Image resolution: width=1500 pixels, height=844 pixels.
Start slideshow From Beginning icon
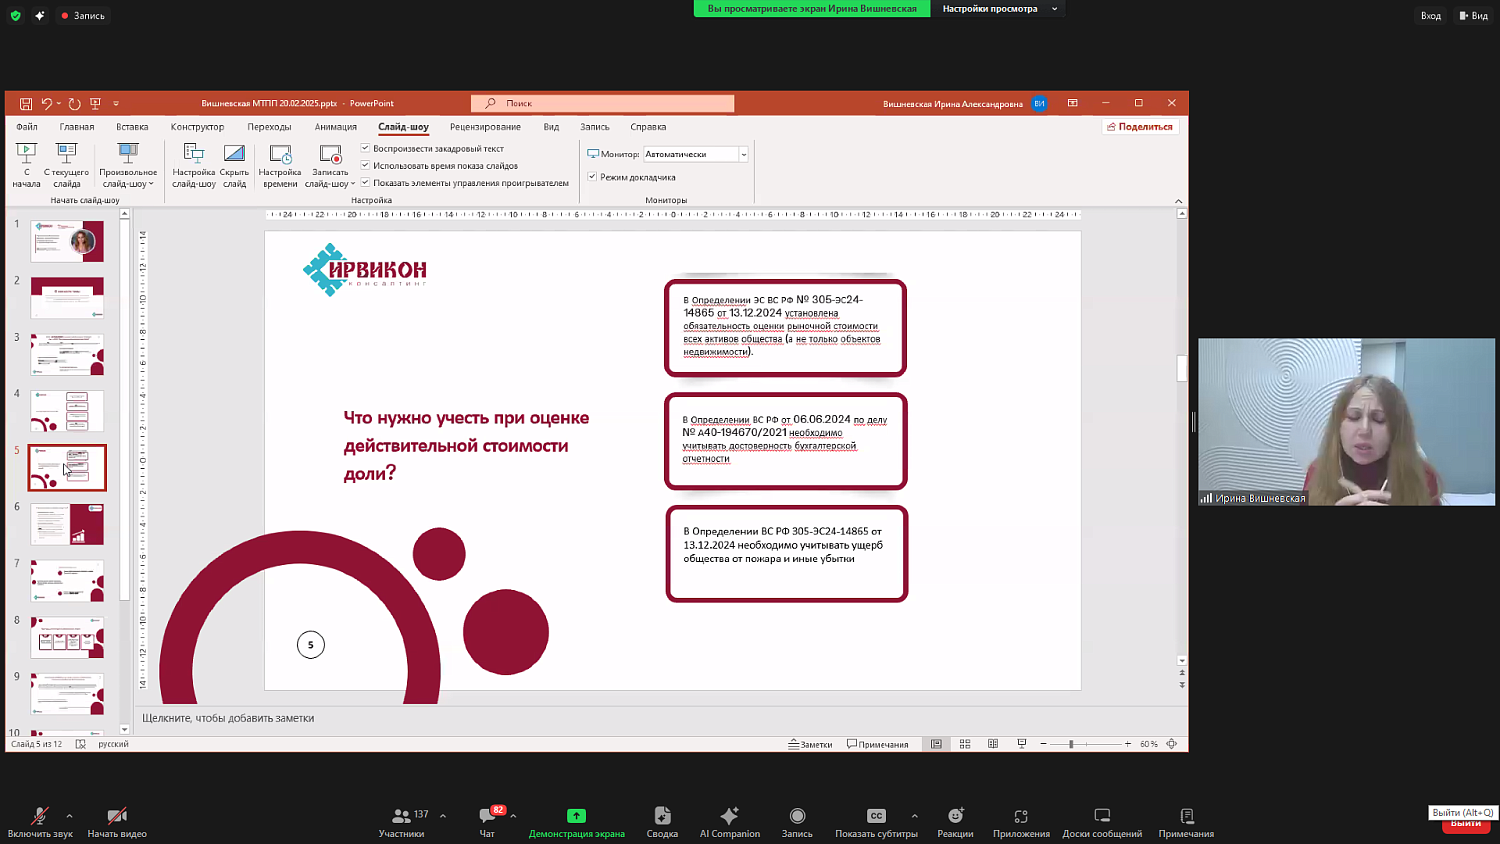[26, 164]
